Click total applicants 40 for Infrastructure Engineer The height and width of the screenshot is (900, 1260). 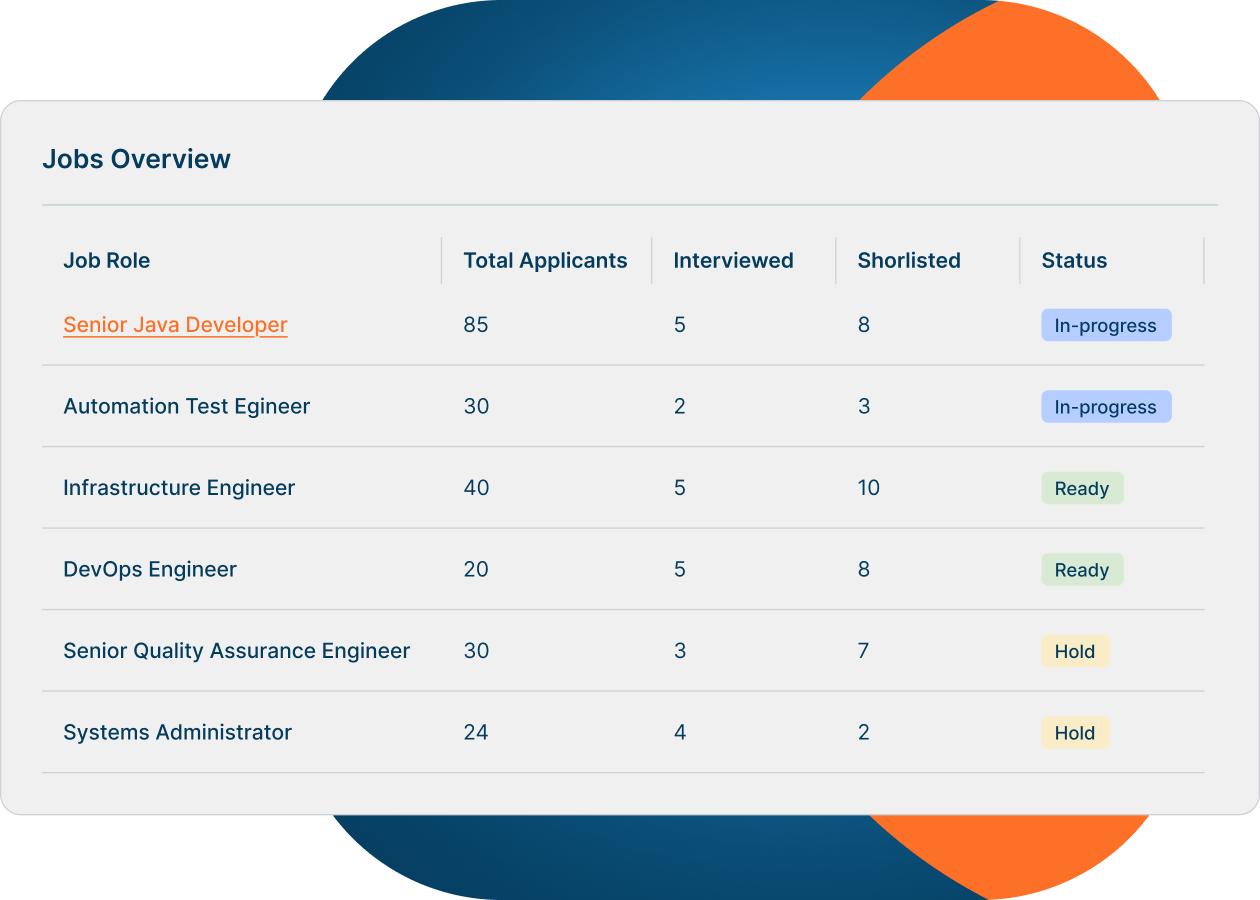476,488
